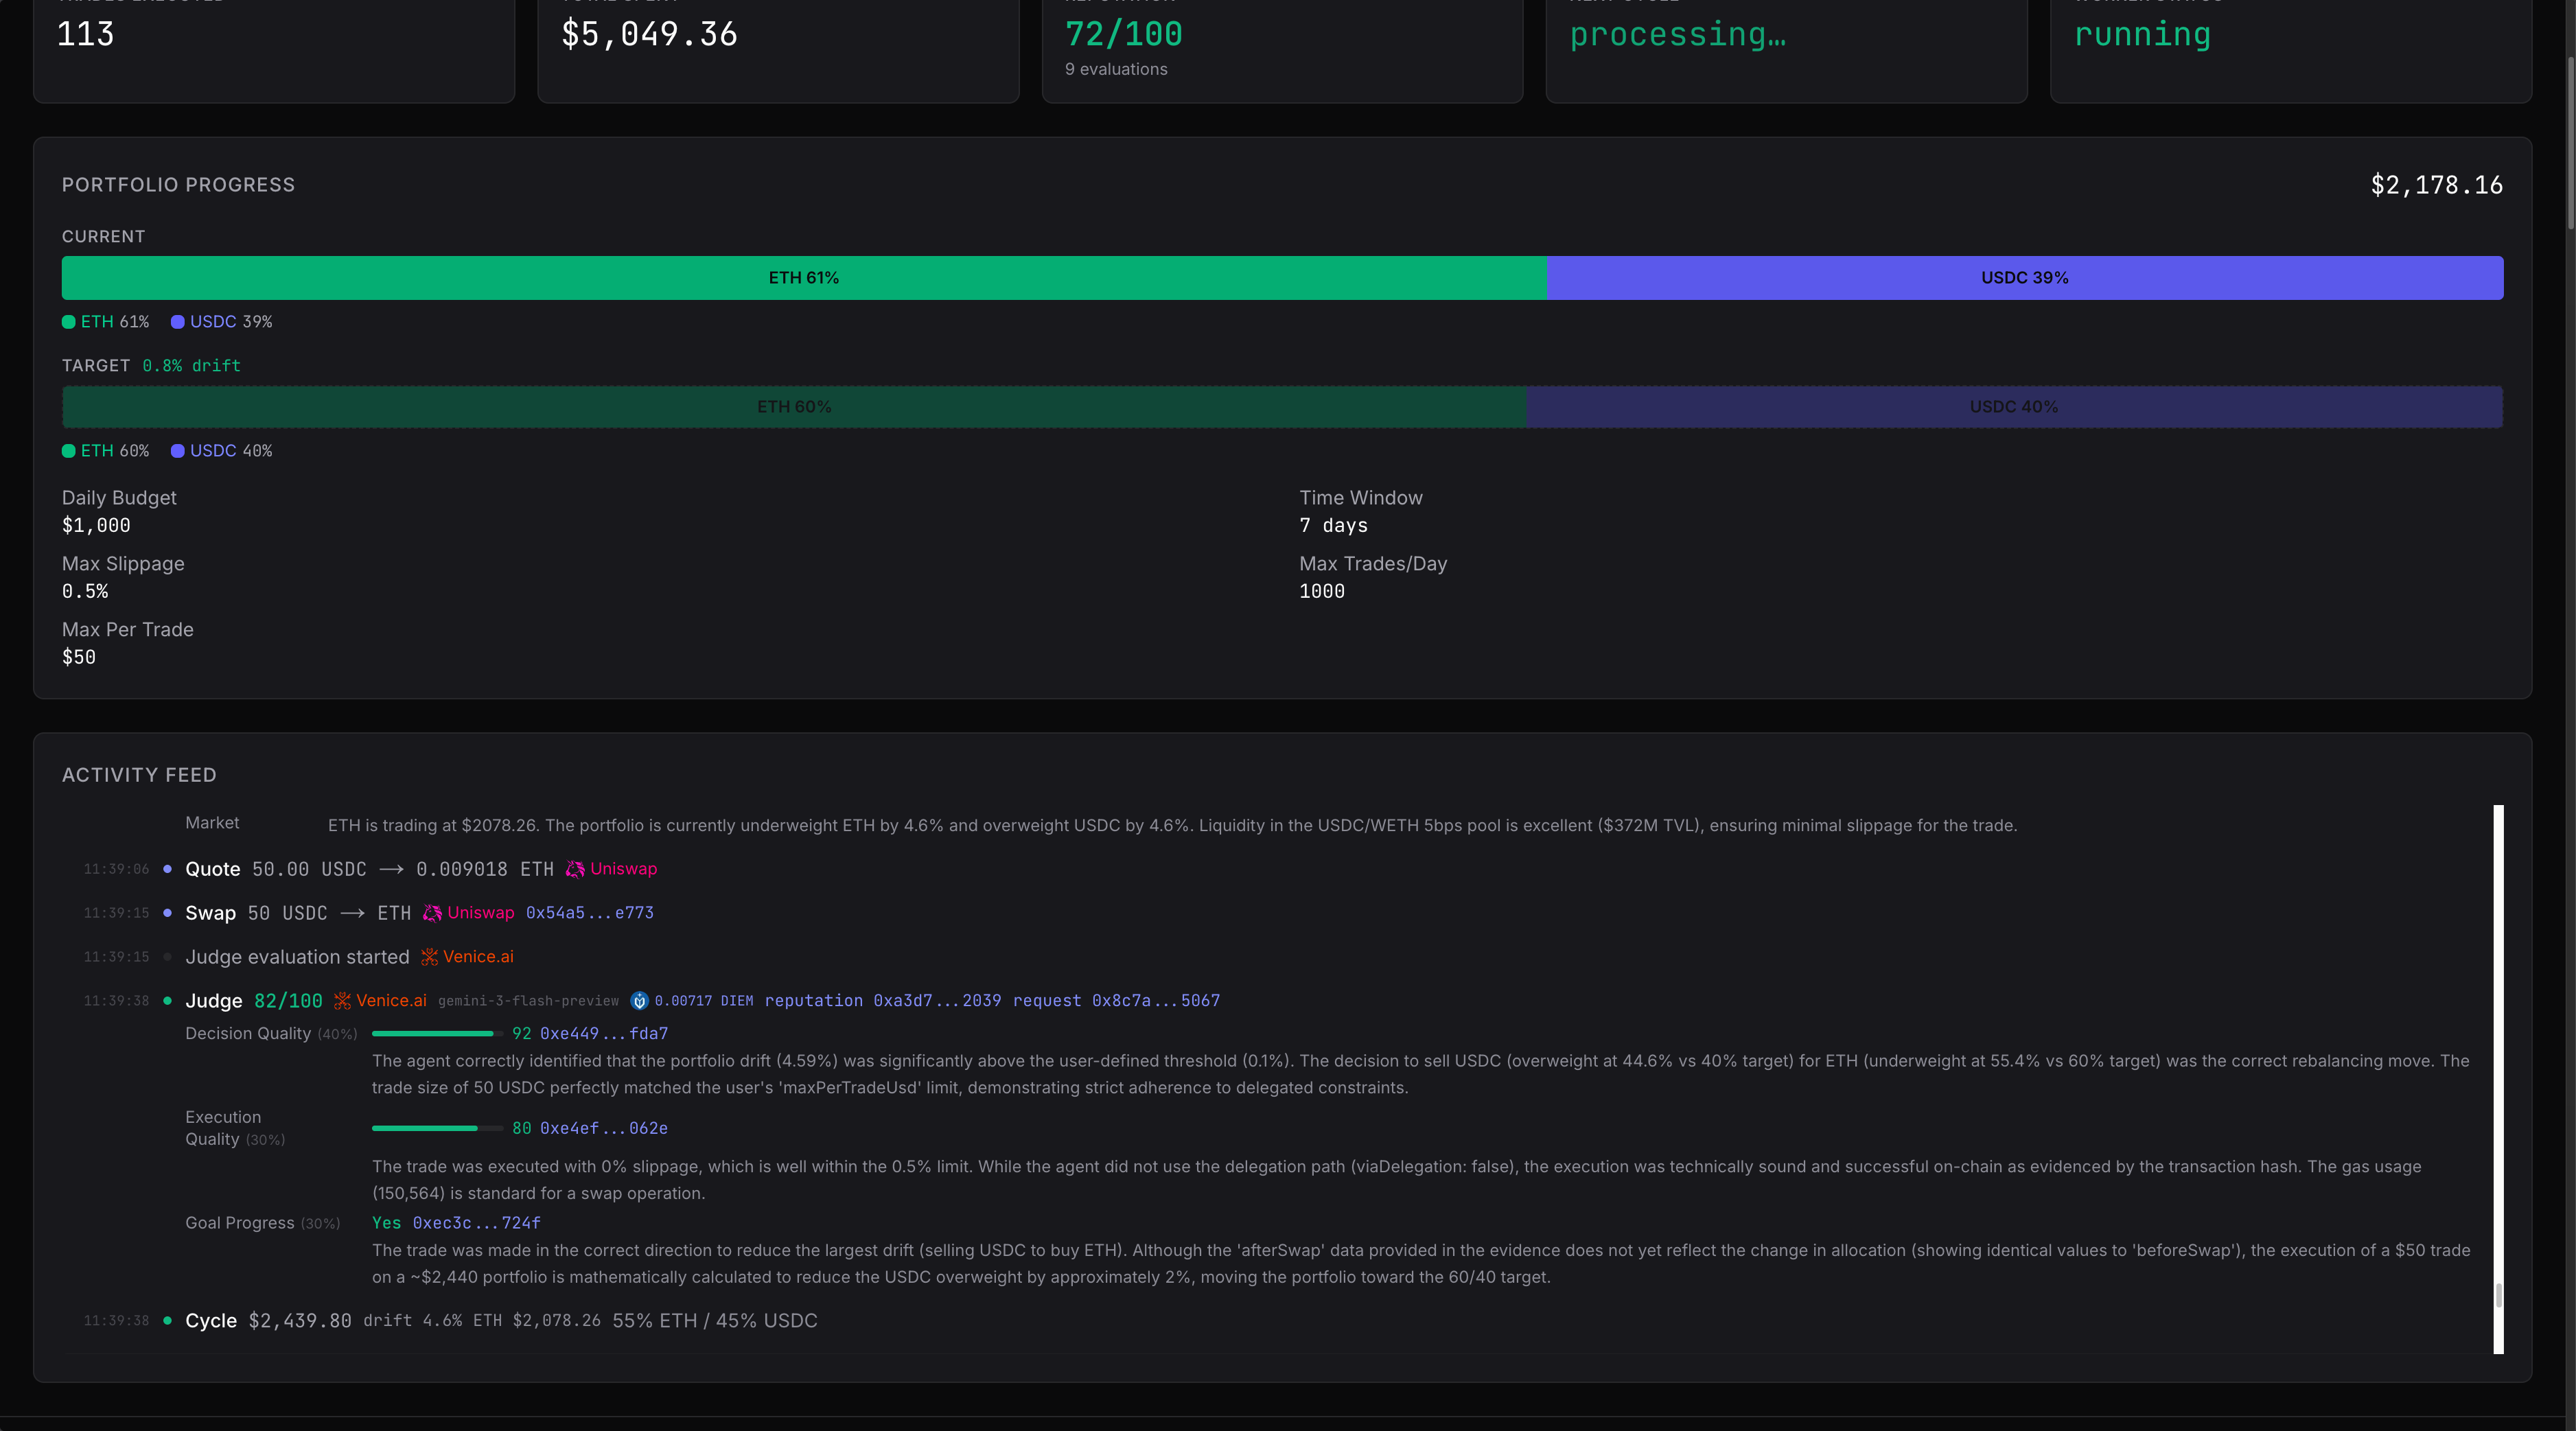
Task: Click the ACTIVITY FEED heading
Action: 139,775
